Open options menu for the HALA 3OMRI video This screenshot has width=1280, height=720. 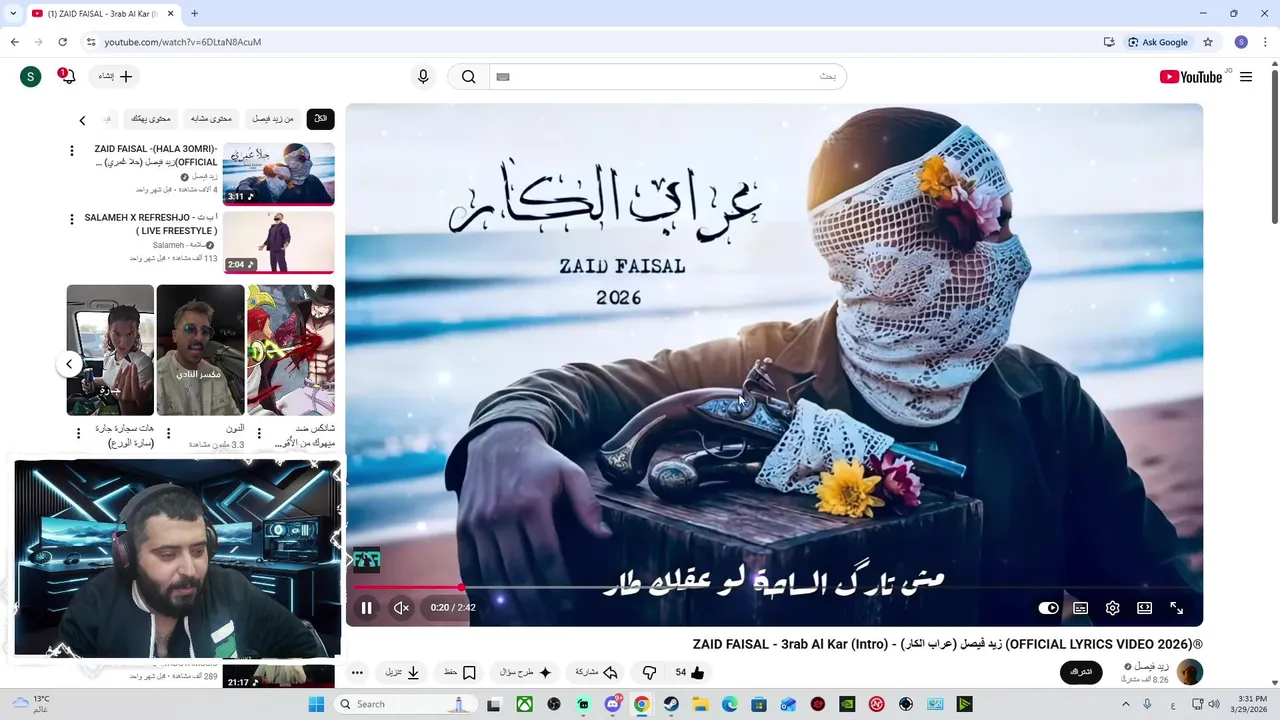click(x=71, y=151)
